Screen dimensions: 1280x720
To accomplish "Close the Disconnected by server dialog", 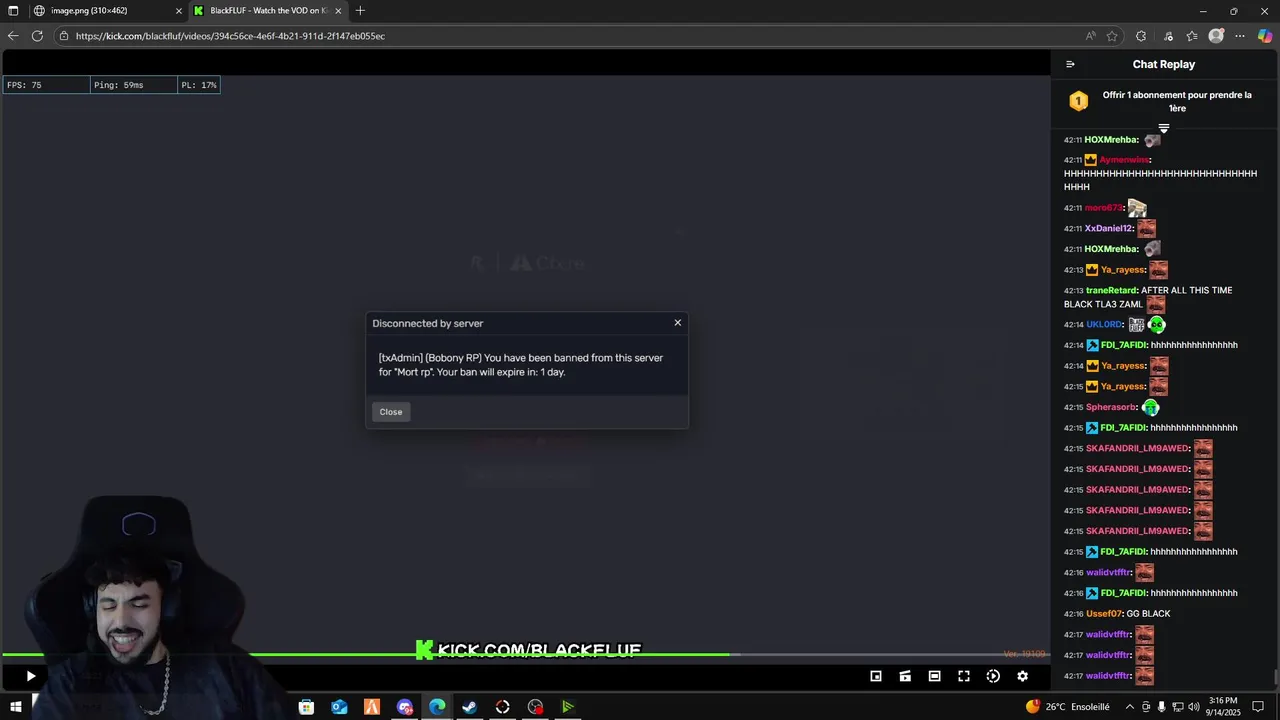I will click(x=678, y=322).
